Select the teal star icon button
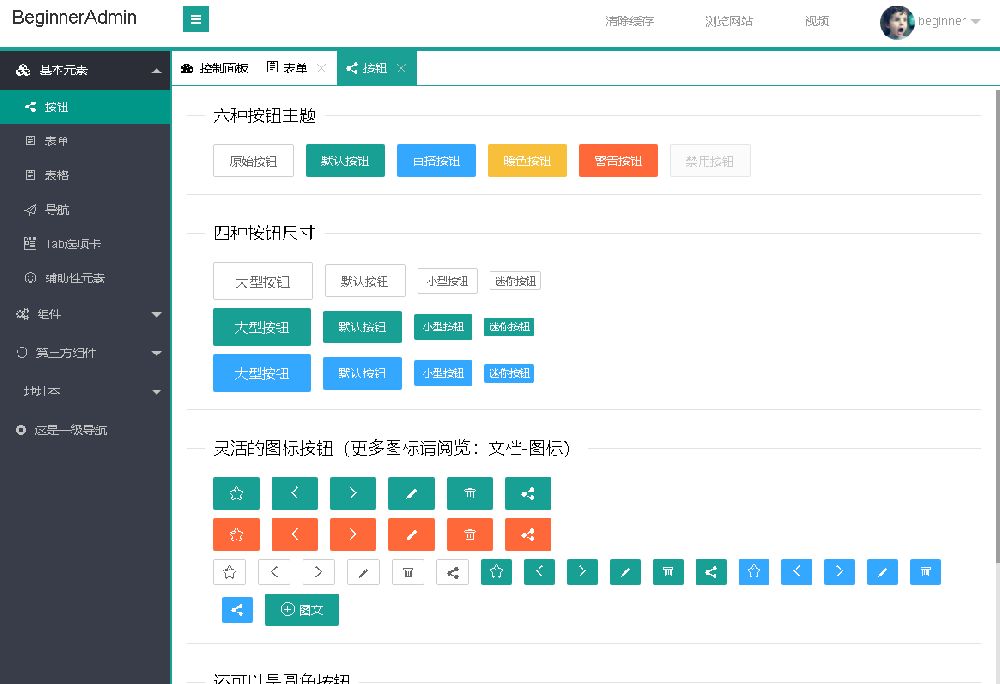This screenshot has width=1000, height=684. (236, 493)
